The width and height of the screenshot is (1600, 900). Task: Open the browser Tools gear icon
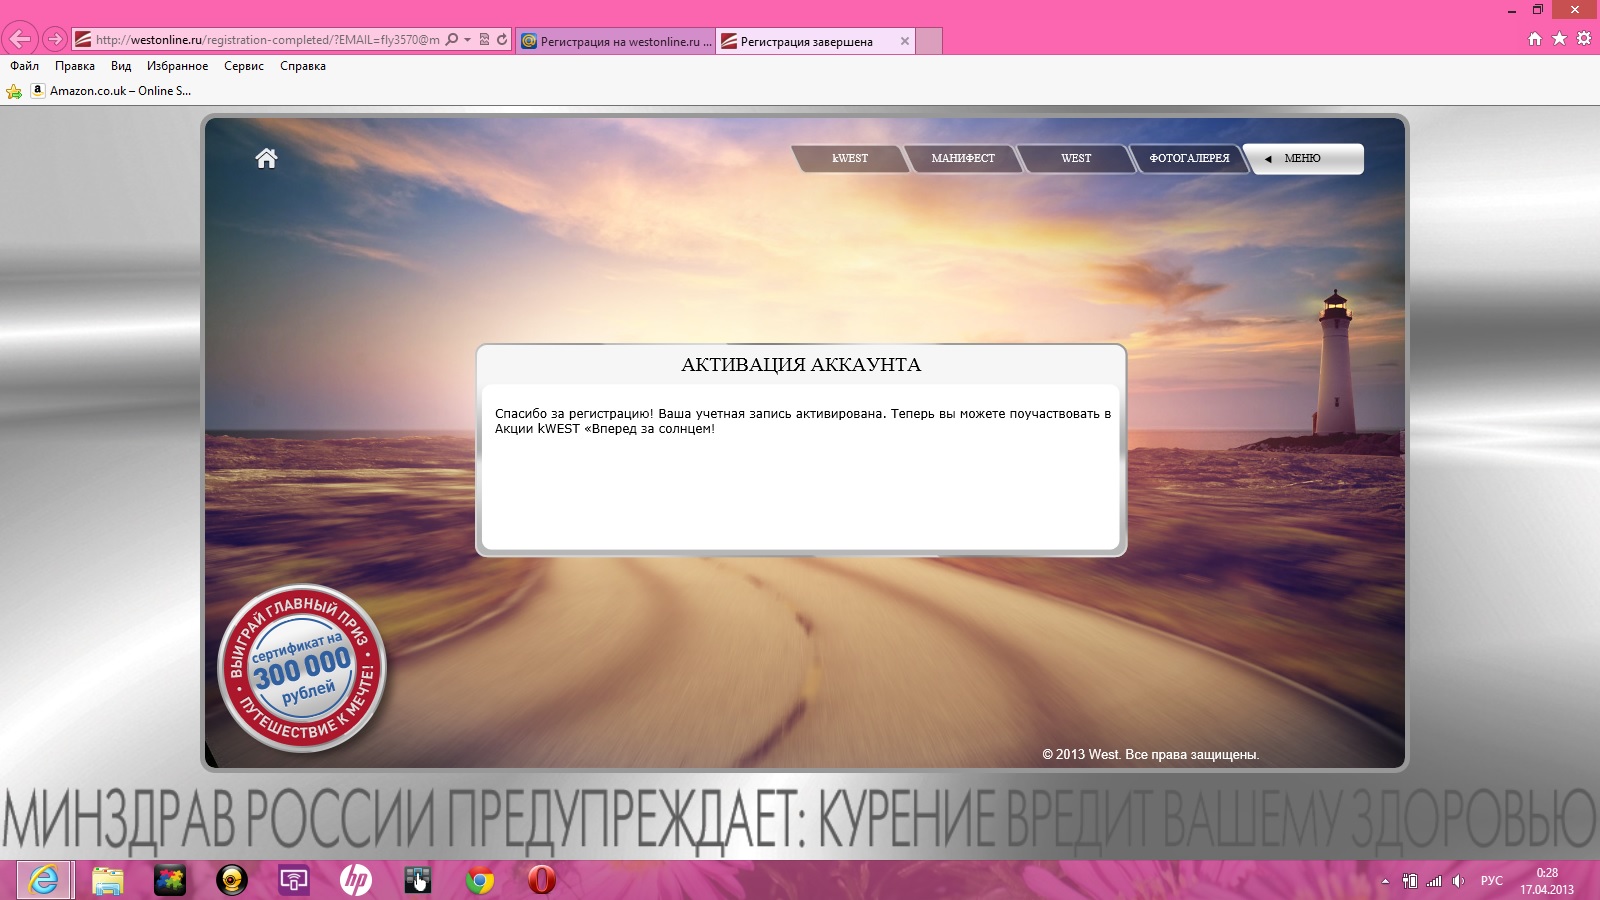pos(1584,39)
